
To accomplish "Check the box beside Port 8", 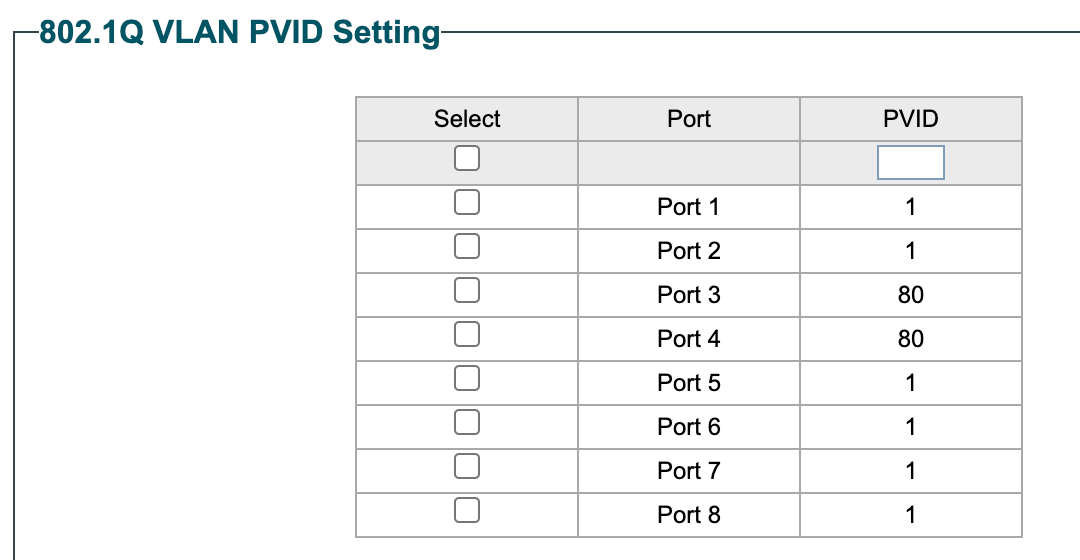I will 467,510.
